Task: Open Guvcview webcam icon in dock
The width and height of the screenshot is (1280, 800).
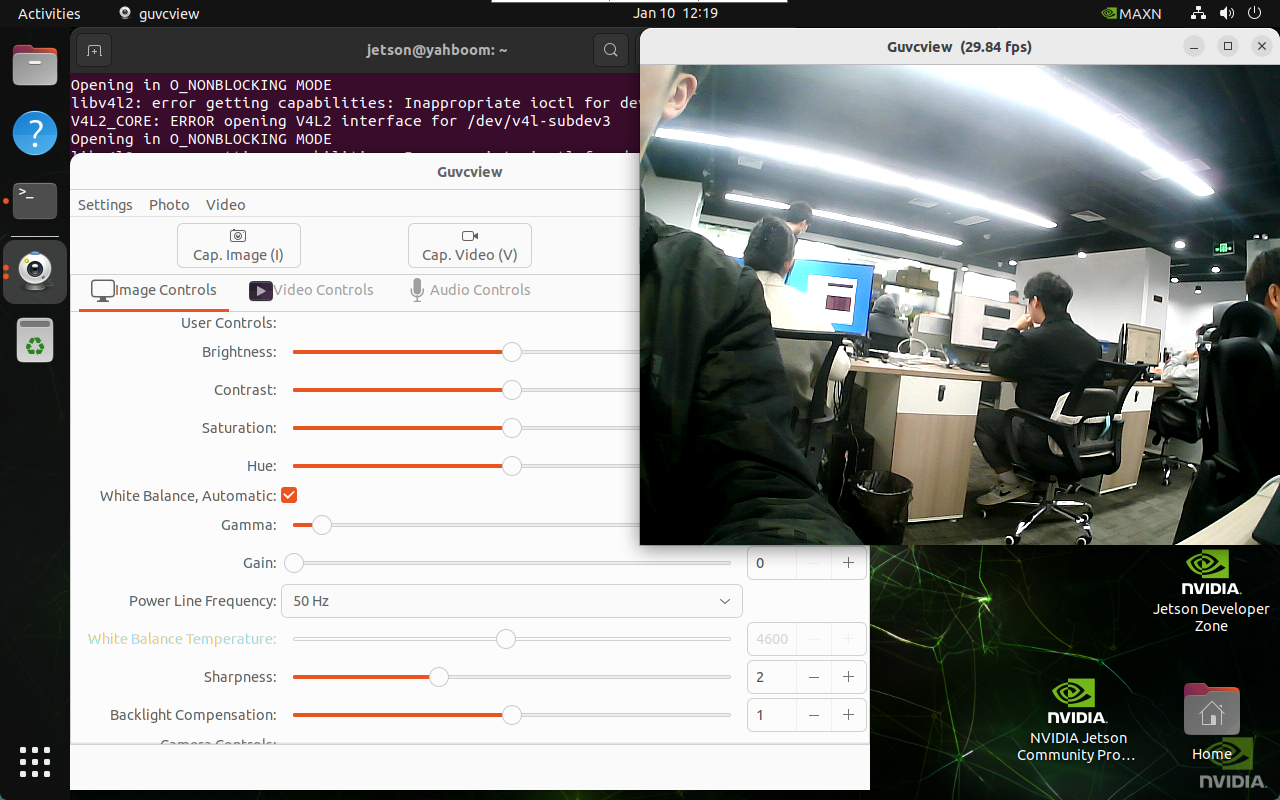Action: pyautogui.click(x=35, y=271)
